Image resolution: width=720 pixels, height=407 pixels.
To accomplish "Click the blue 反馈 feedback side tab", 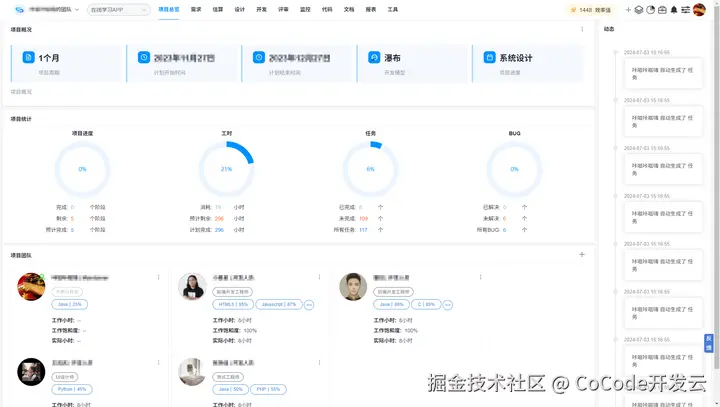I will pyautogui.click(x=709, y=343).
